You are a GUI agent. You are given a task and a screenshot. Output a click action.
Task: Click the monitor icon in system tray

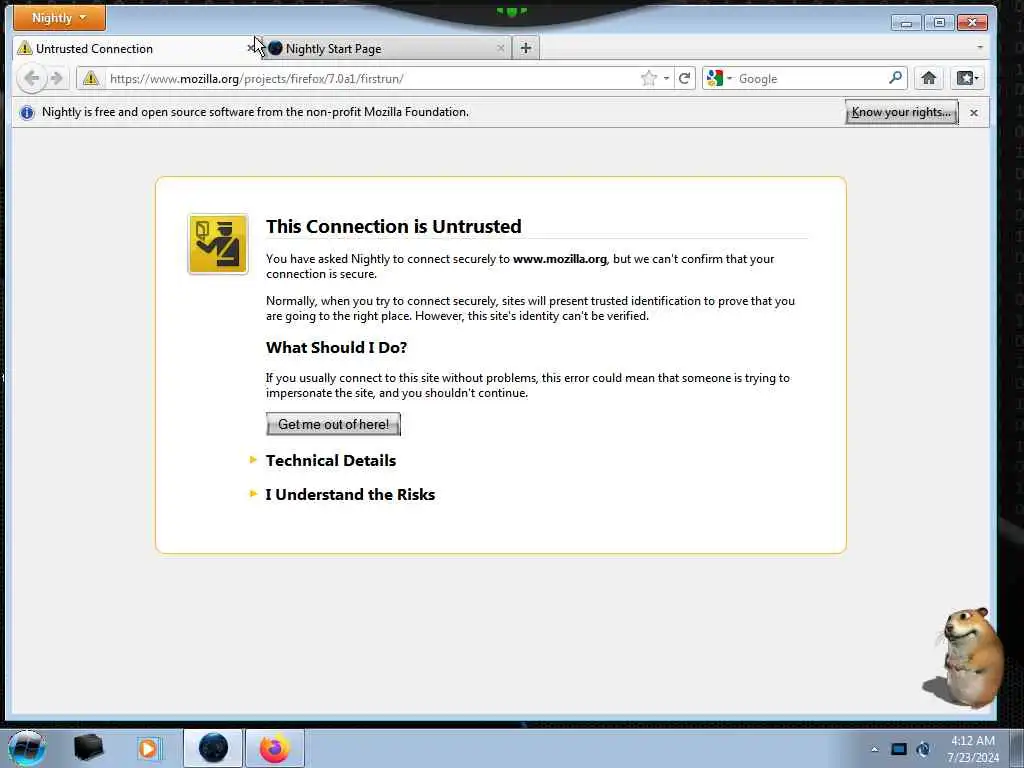tap(899, 749)
